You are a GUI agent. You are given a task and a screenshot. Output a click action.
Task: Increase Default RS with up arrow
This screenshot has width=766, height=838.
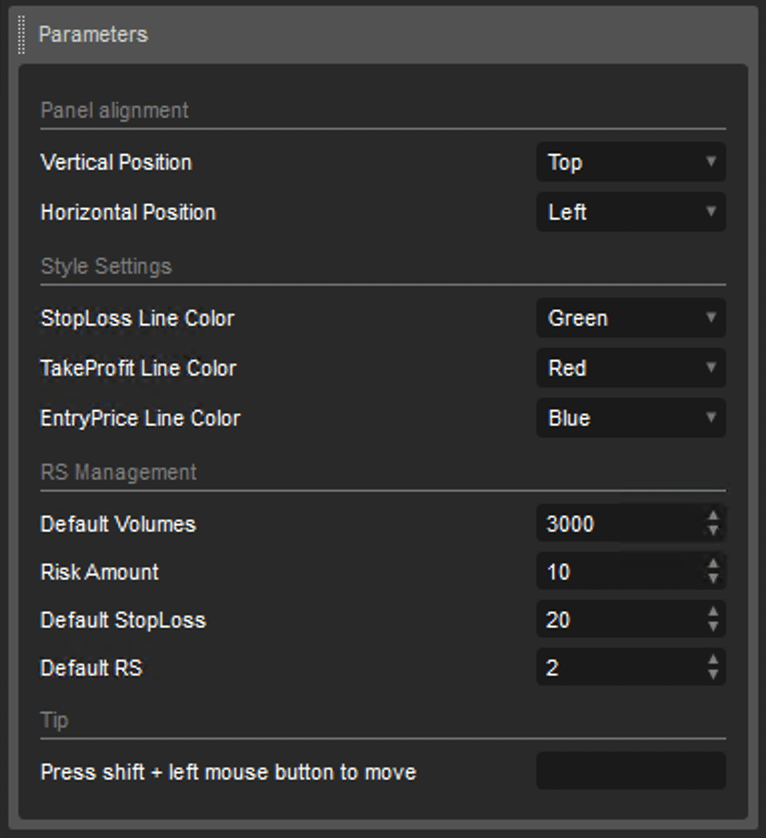pyautogui.click(x=713, y=659)
